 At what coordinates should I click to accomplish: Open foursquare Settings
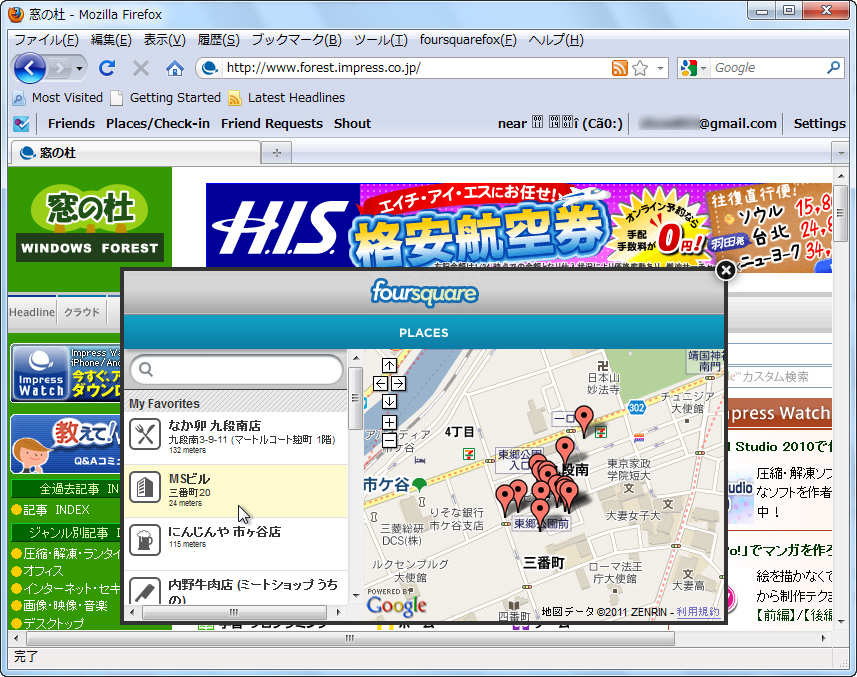820,123
